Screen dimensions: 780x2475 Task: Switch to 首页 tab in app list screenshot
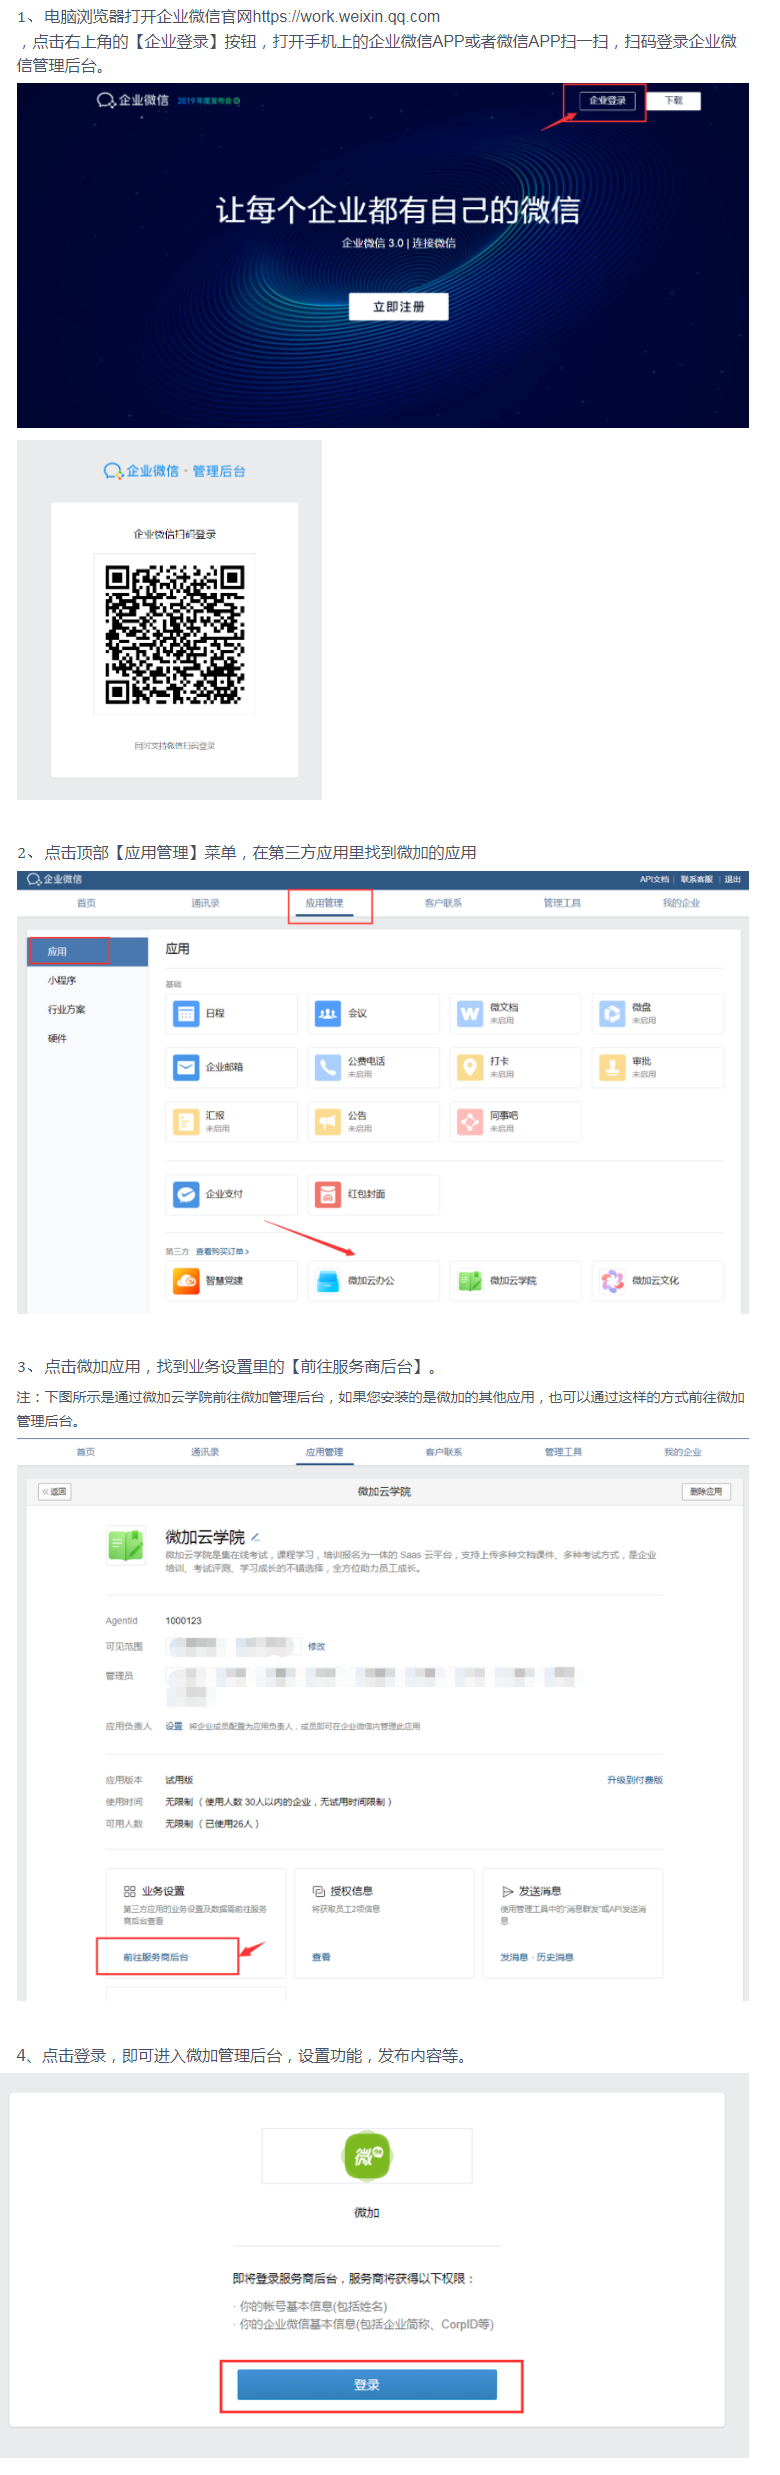[x=87, y=903]
